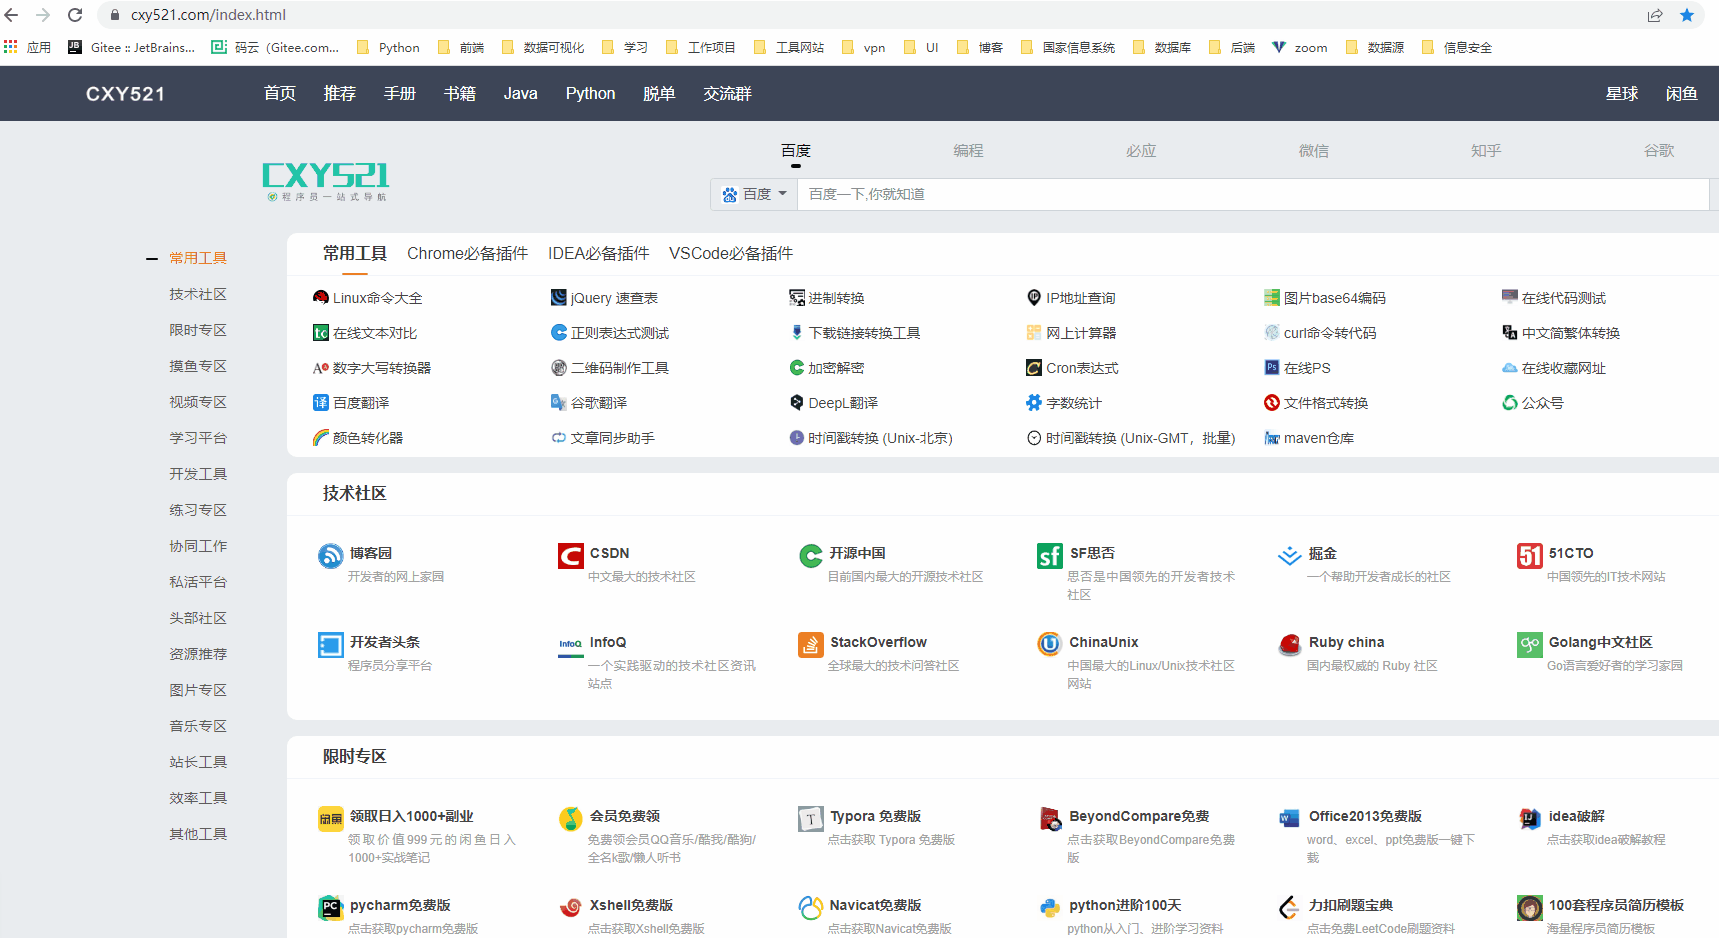This screenshot has width=1719, height=938.
Task: Click the 51CTO logo icon
Action: tap(1530, 556)
